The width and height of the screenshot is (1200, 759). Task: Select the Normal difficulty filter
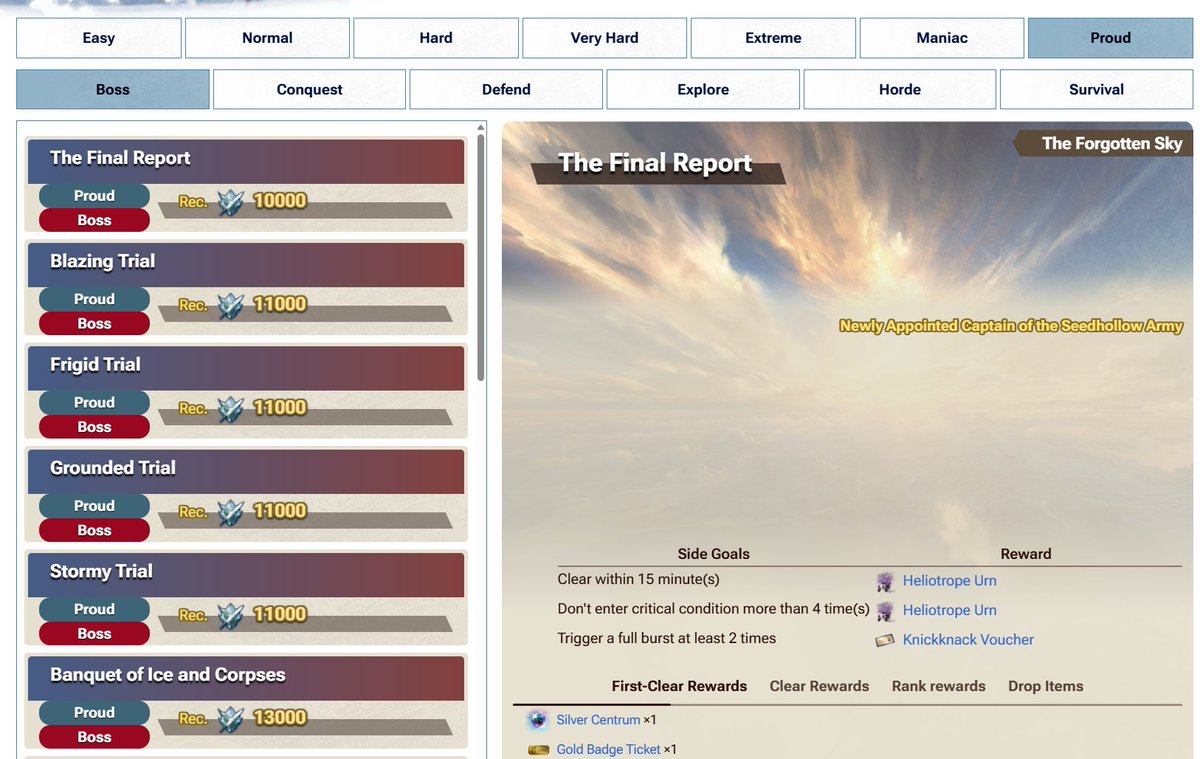click(x=267, y=38)
